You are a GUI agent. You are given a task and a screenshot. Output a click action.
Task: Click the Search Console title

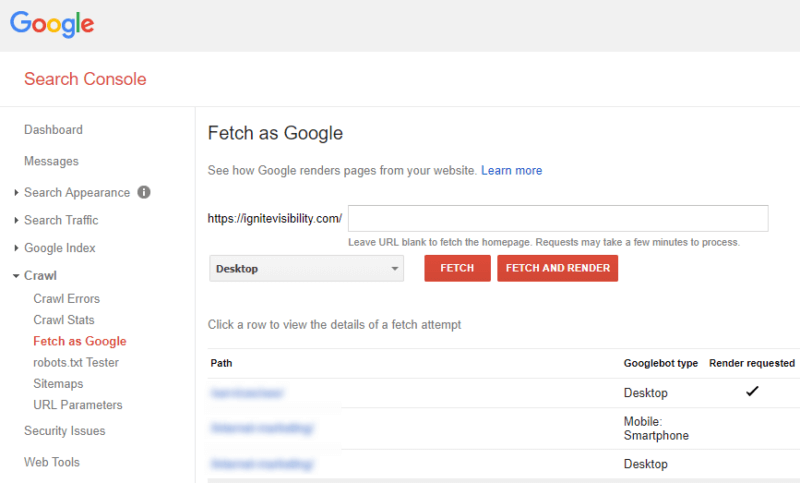[85, 79]
